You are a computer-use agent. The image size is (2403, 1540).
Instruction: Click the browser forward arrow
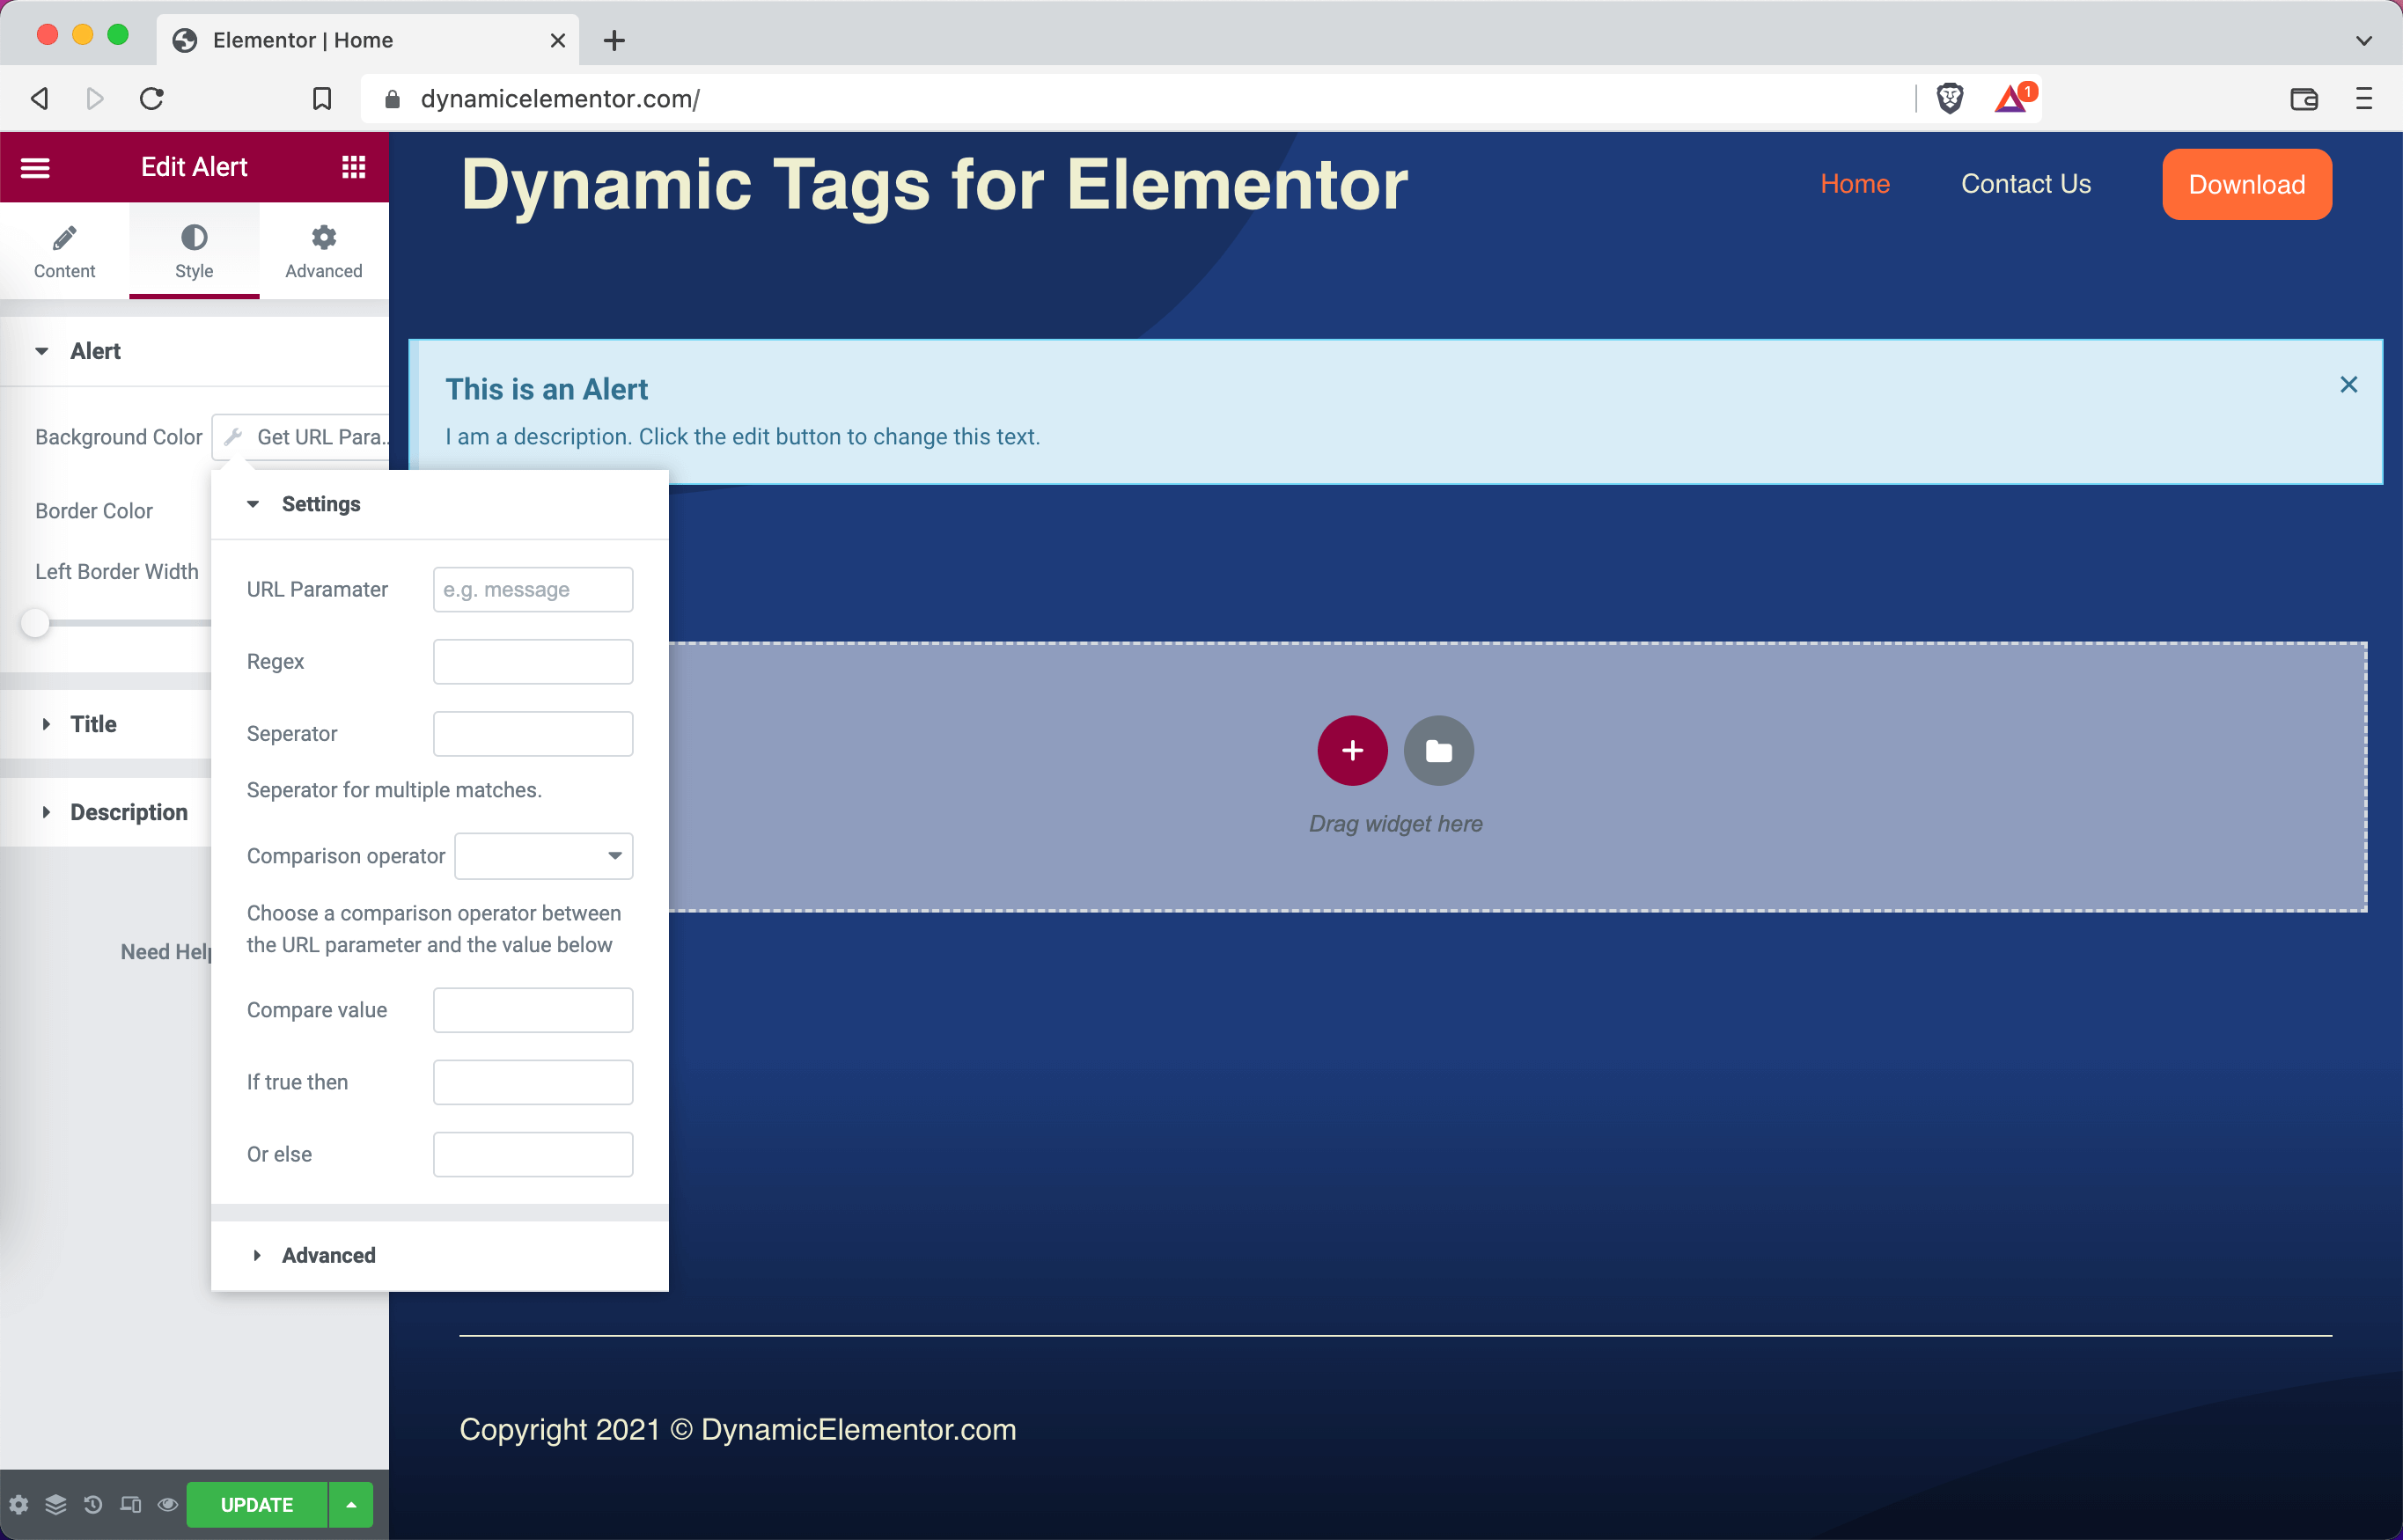point(95,98)
